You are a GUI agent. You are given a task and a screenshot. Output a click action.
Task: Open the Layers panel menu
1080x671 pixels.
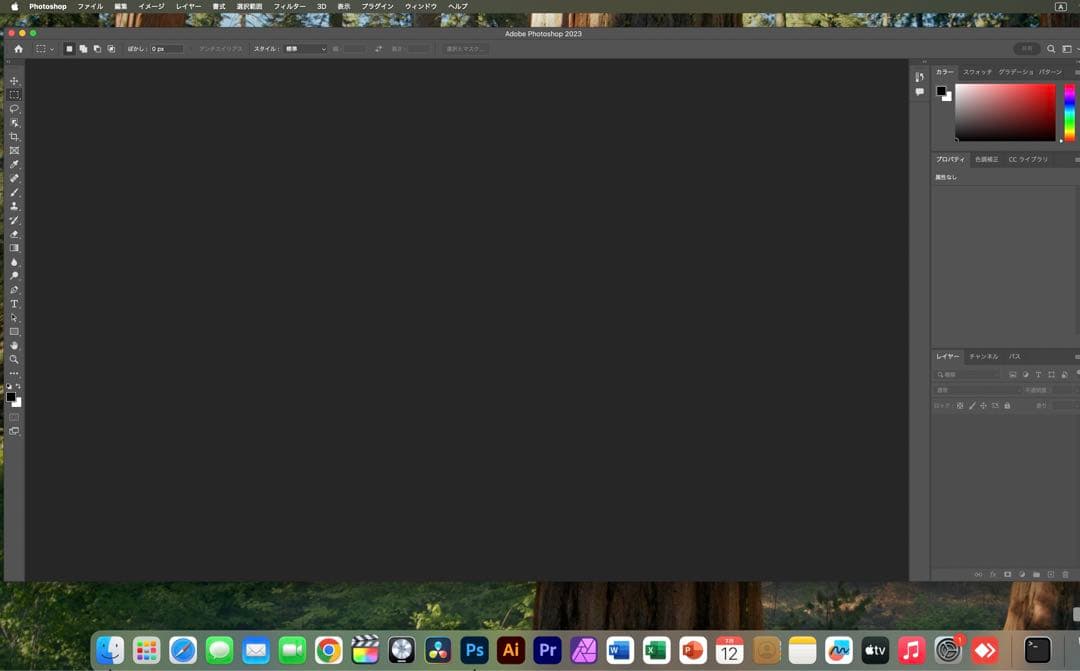(1076, 356)
